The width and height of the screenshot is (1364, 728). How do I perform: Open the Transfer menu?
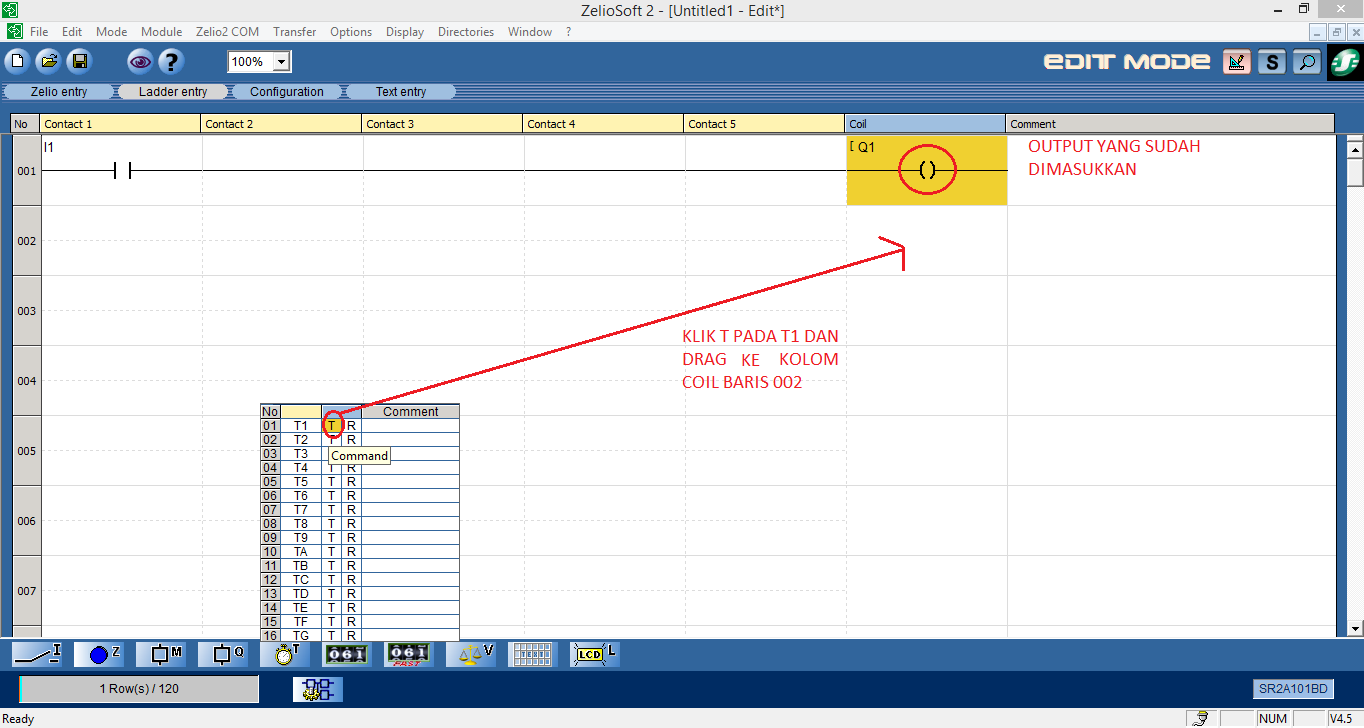click(294, 32)
